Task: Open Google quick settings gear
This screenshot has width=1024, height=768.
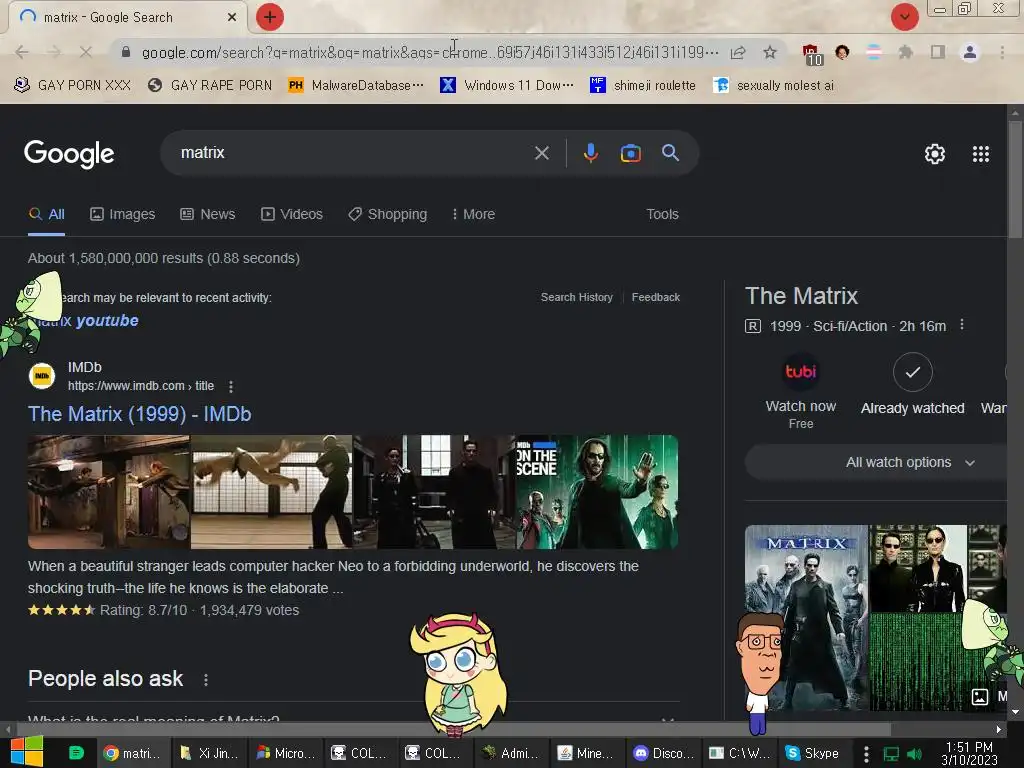Action: pos(935,154)
